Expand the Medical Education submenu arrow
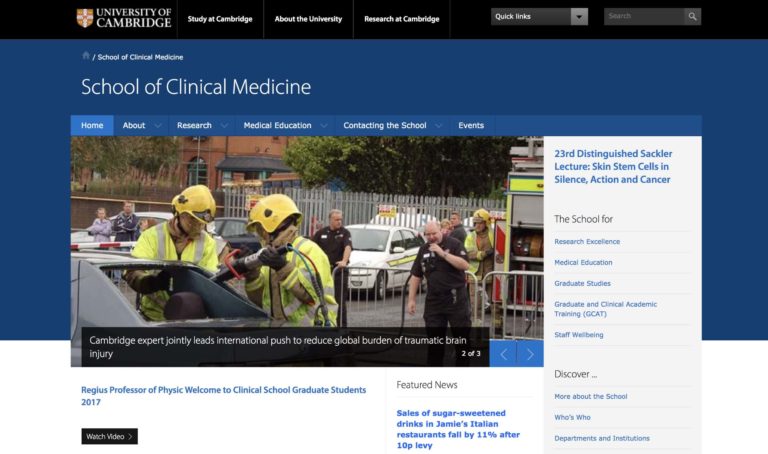The width and height of the screenshot is (768, 454). 322,126
